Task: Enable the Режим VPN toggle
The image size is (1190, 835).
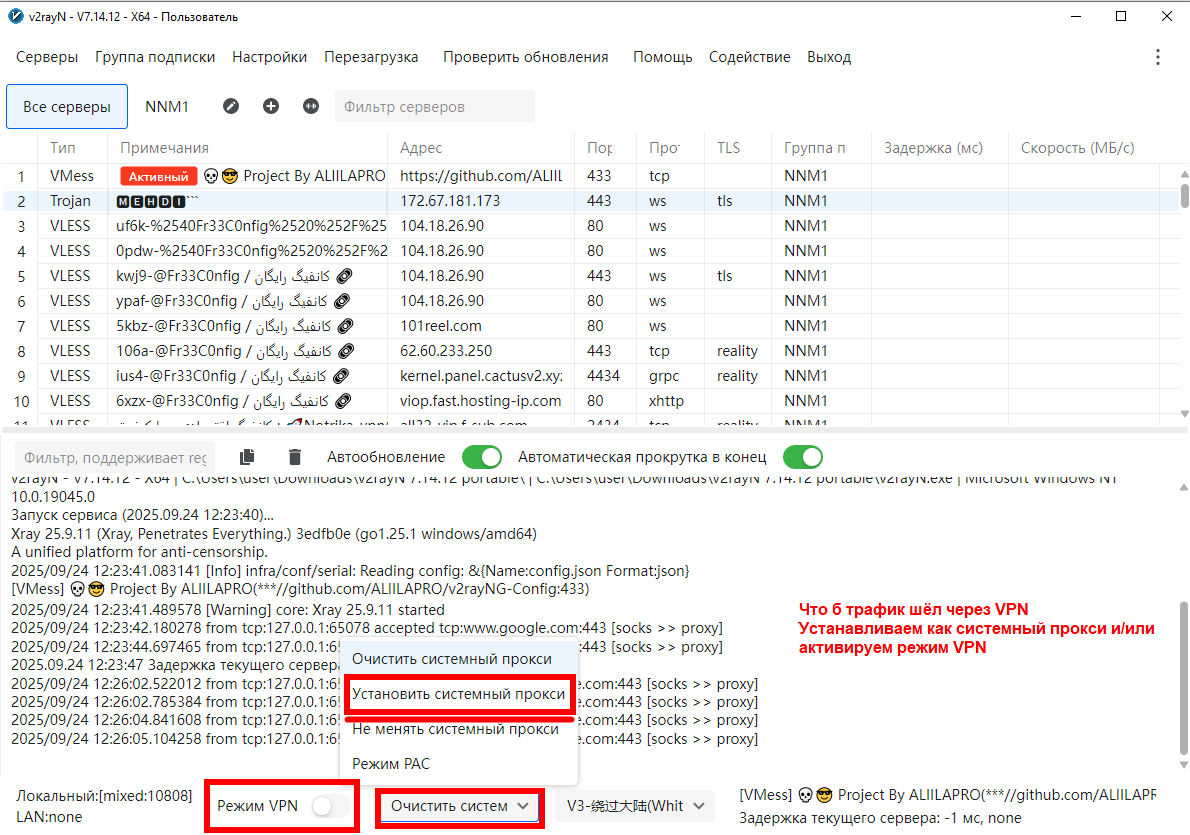Action: tap(331, 806)
